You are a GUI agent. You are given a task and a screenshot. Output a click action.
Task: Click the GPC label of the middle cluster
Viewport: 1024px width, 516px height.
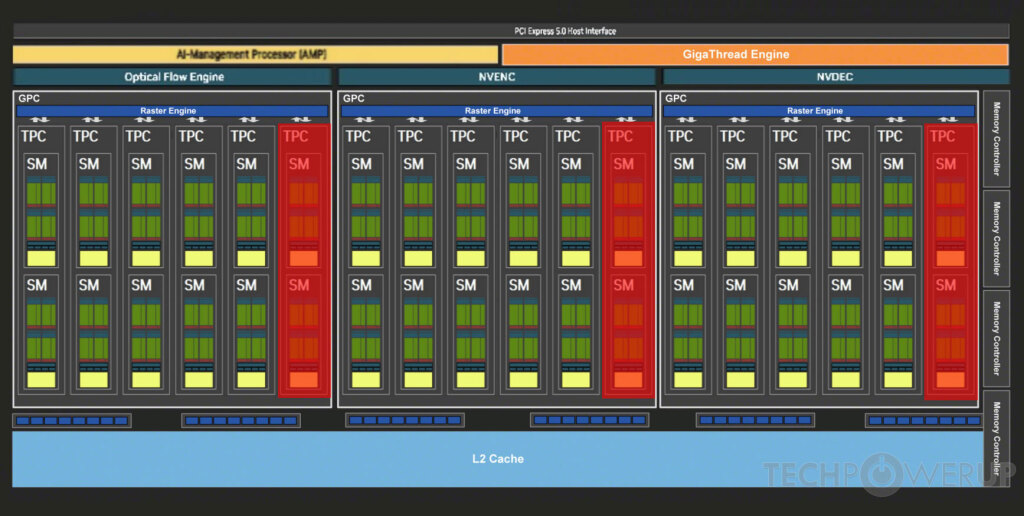(x=353, y=98)
